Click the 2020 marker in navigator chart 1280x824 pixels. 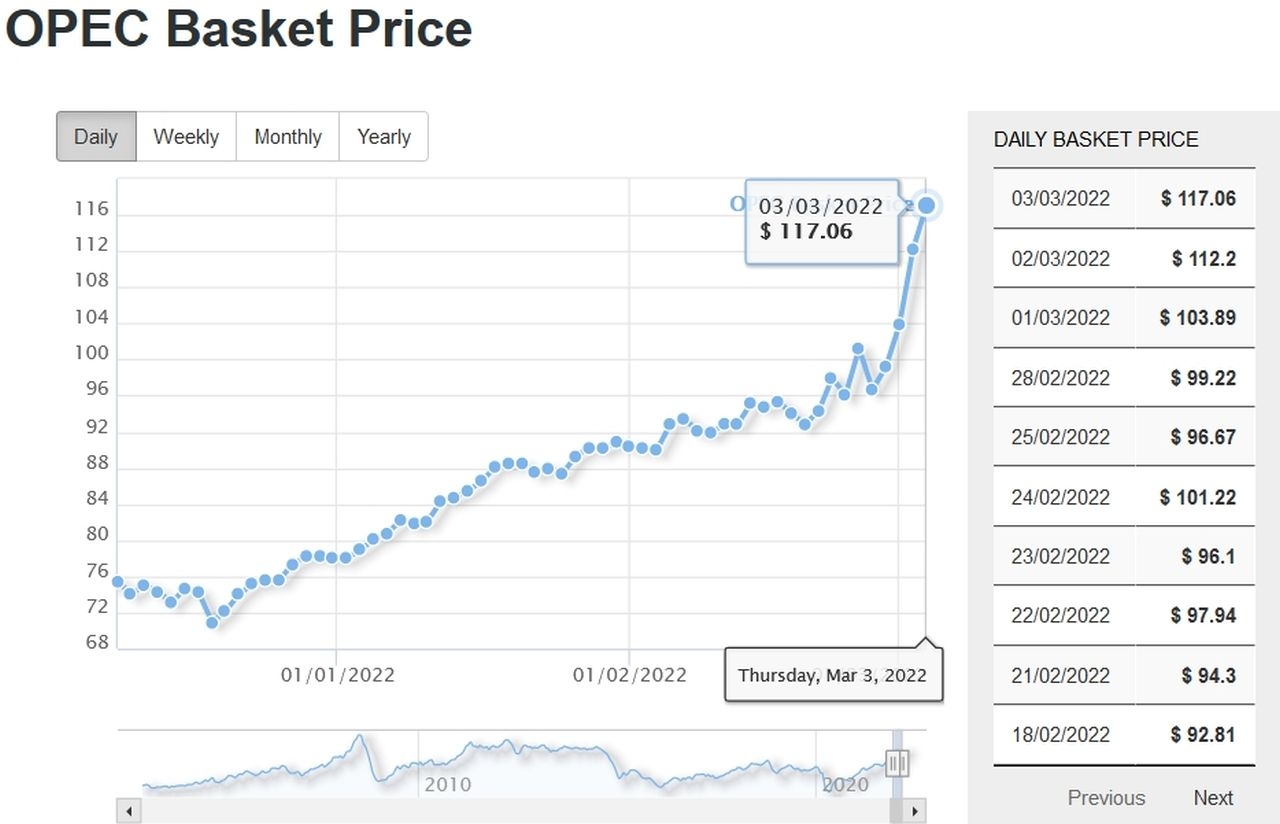coord(845,785)
